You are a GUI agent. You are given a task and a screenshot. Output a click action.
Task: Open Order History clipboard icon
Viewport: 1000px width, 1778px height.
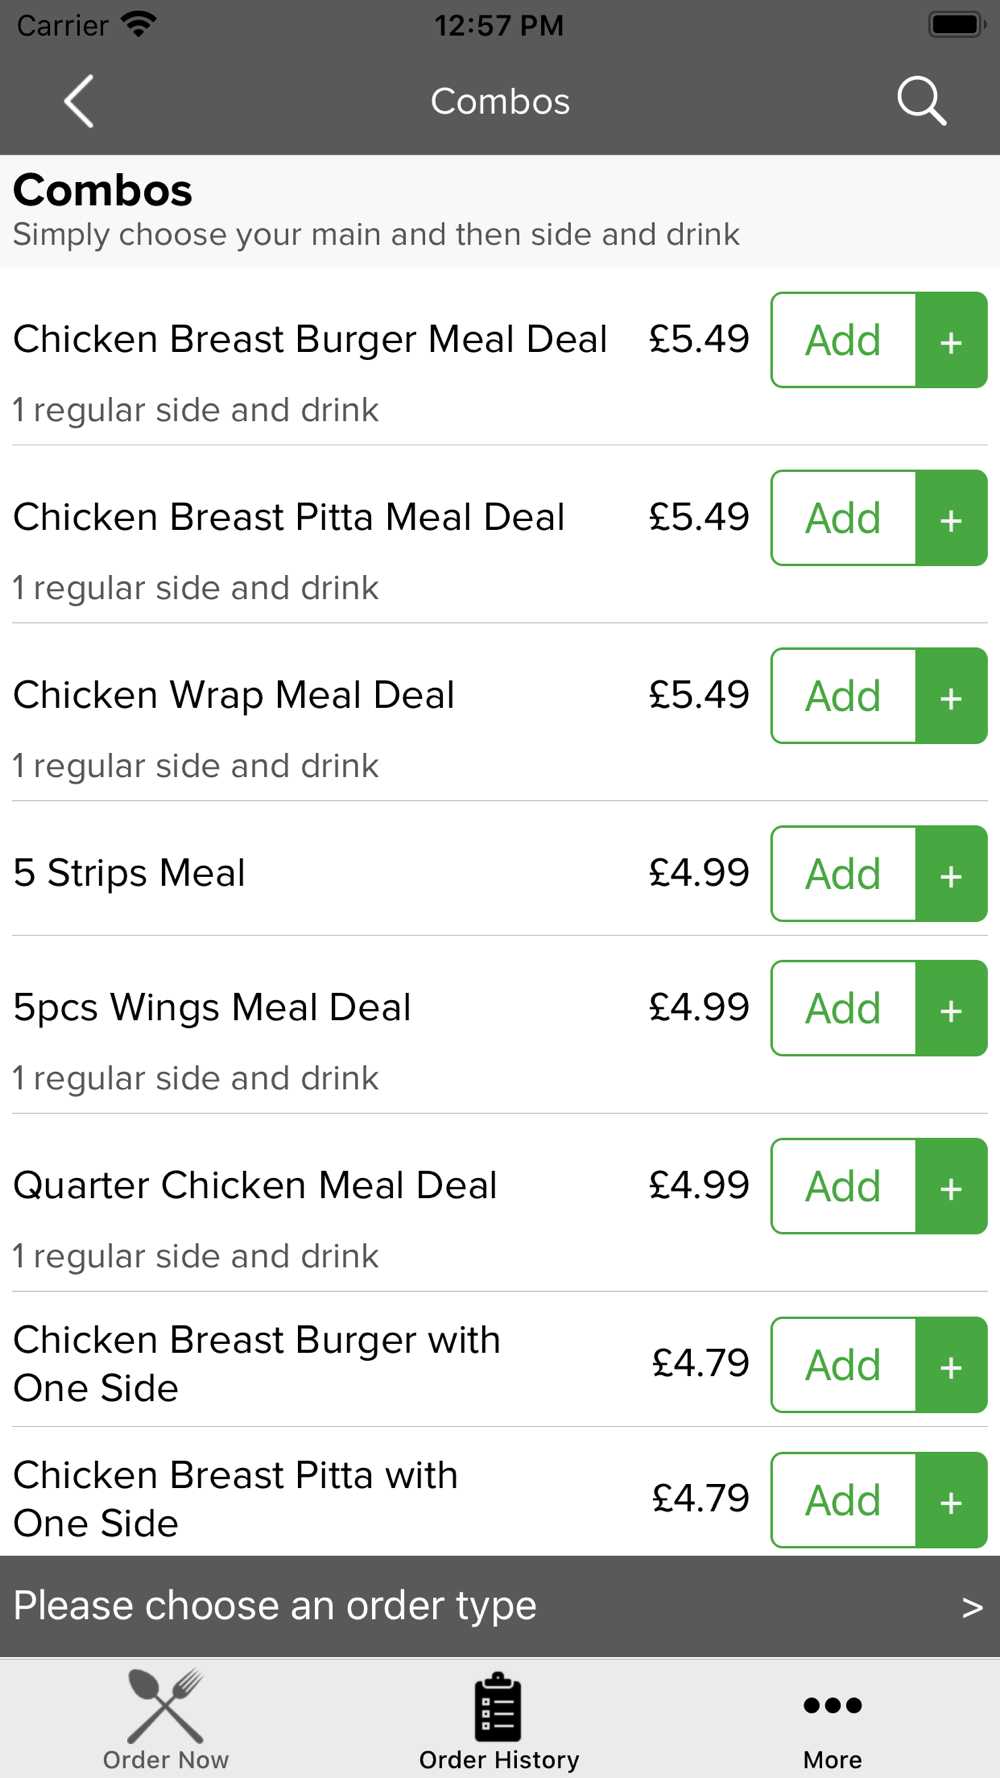[x=498, y=1706]
